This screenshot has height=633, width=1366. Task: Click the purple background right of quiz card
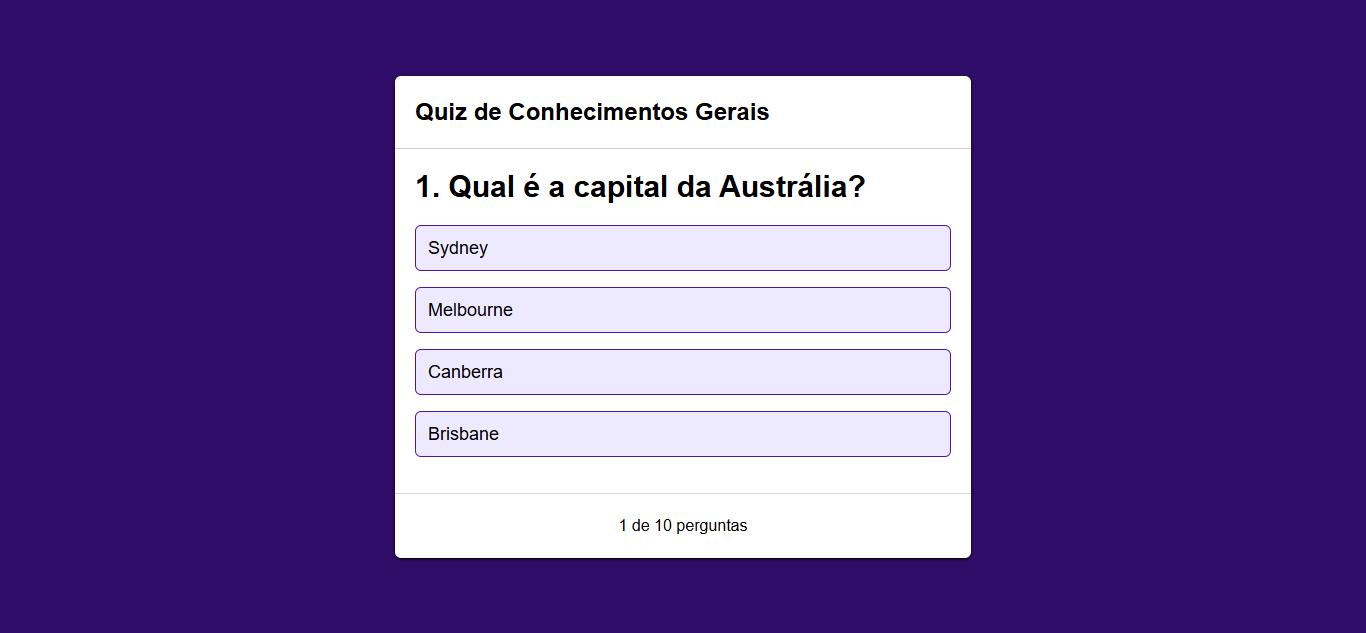[1168, 316]
